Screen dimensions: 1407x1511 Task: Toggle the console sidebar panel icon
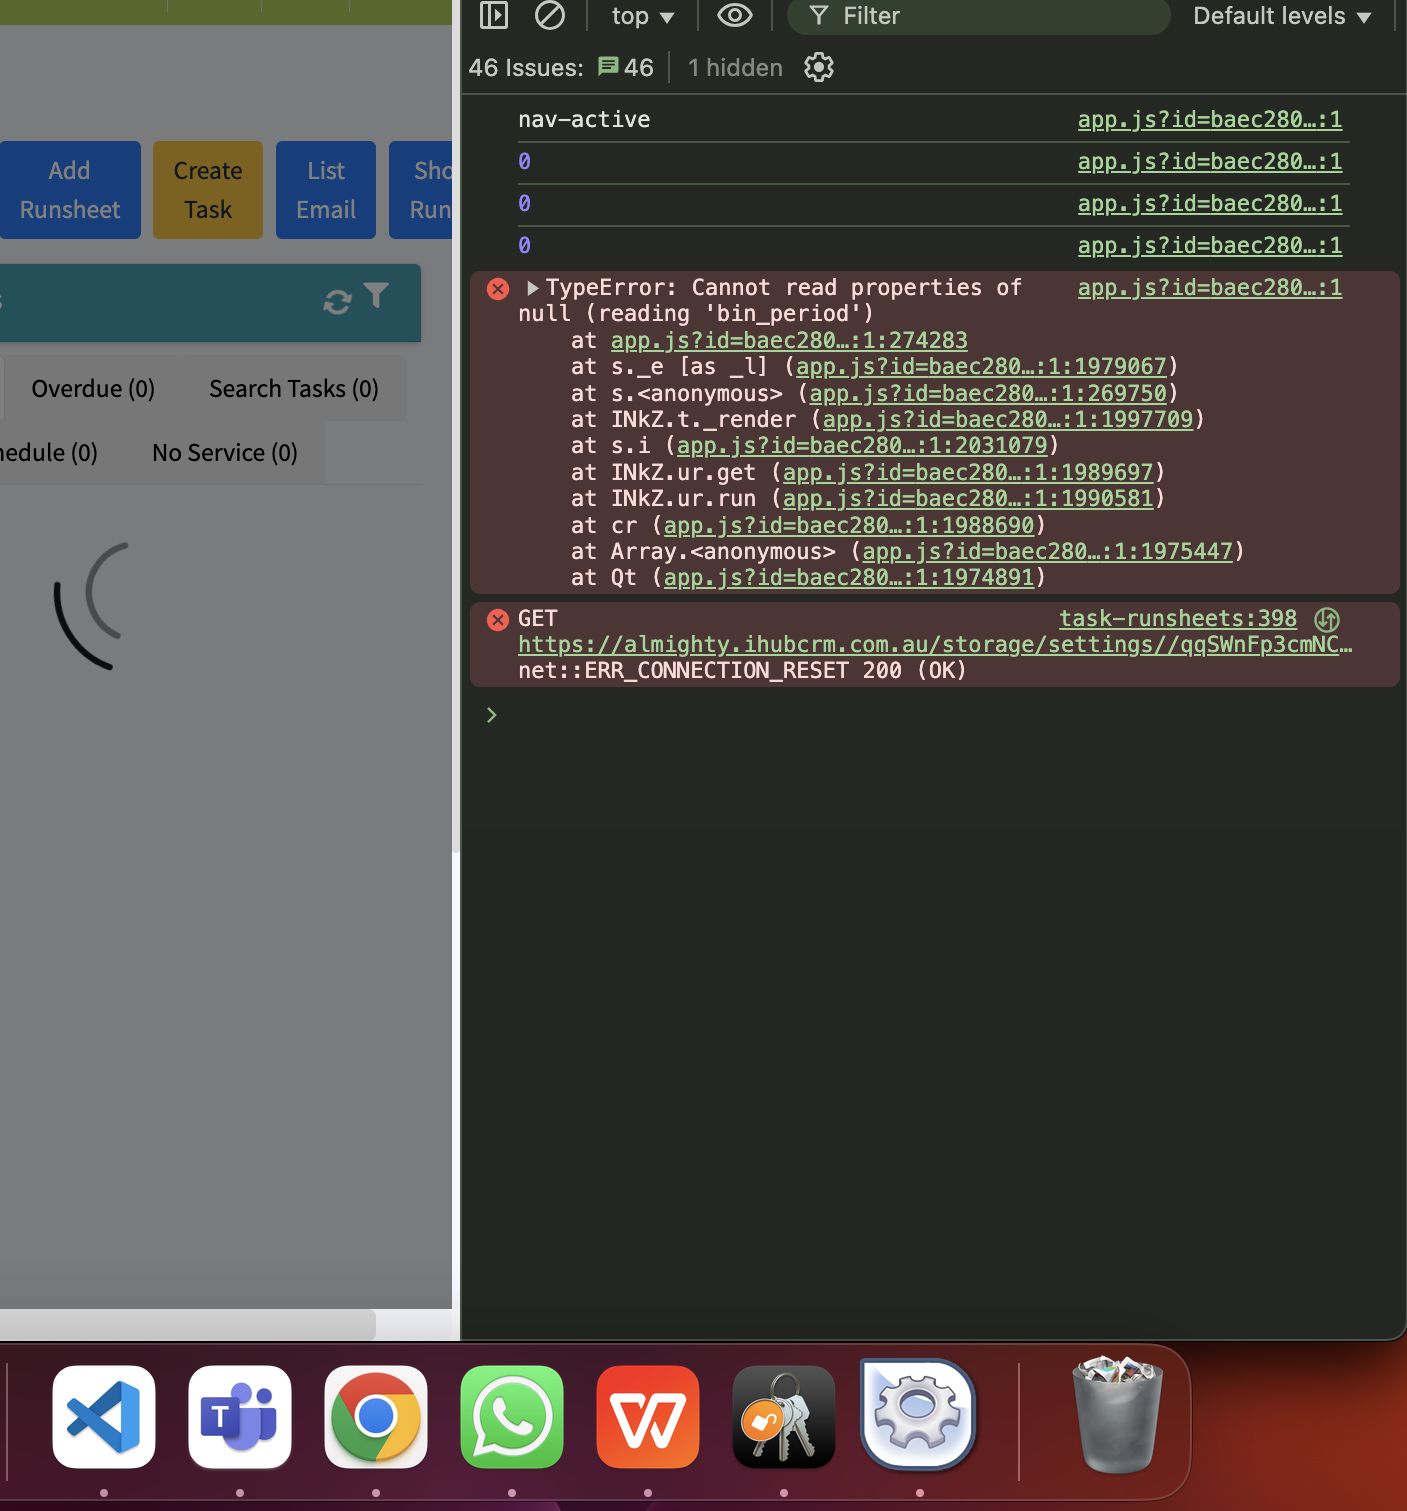pyautogui.click(x=494, y=15)
